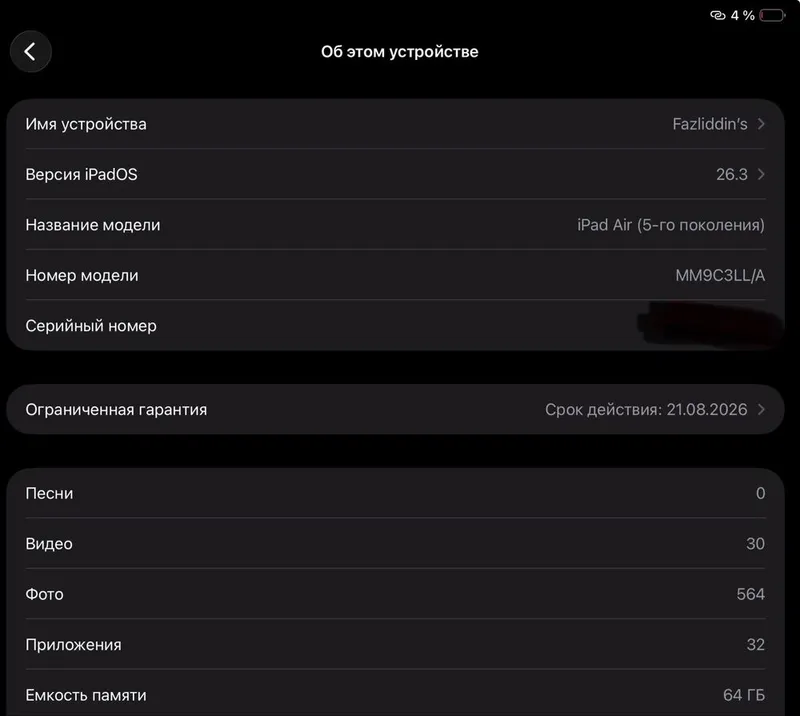This screenshot has height=716, width=800.
Task: Expand iPadOS version 26.3 chevron
Action: tap(761, 175)
